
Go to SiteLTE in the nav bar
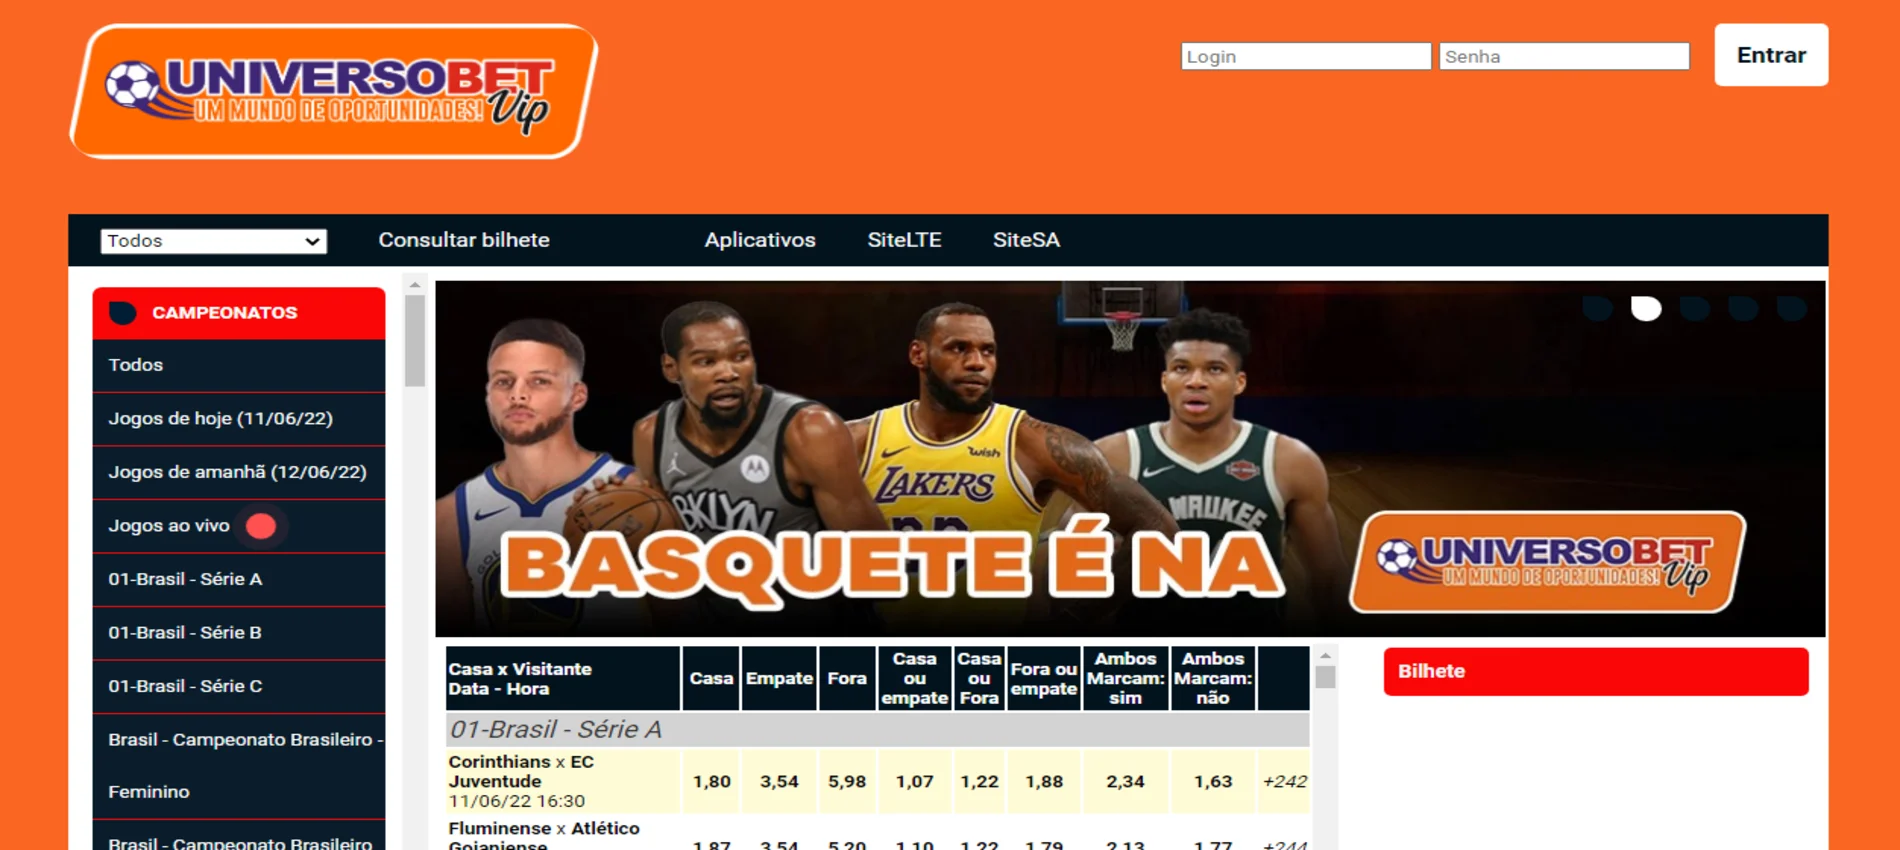click(x=904, y=240)
